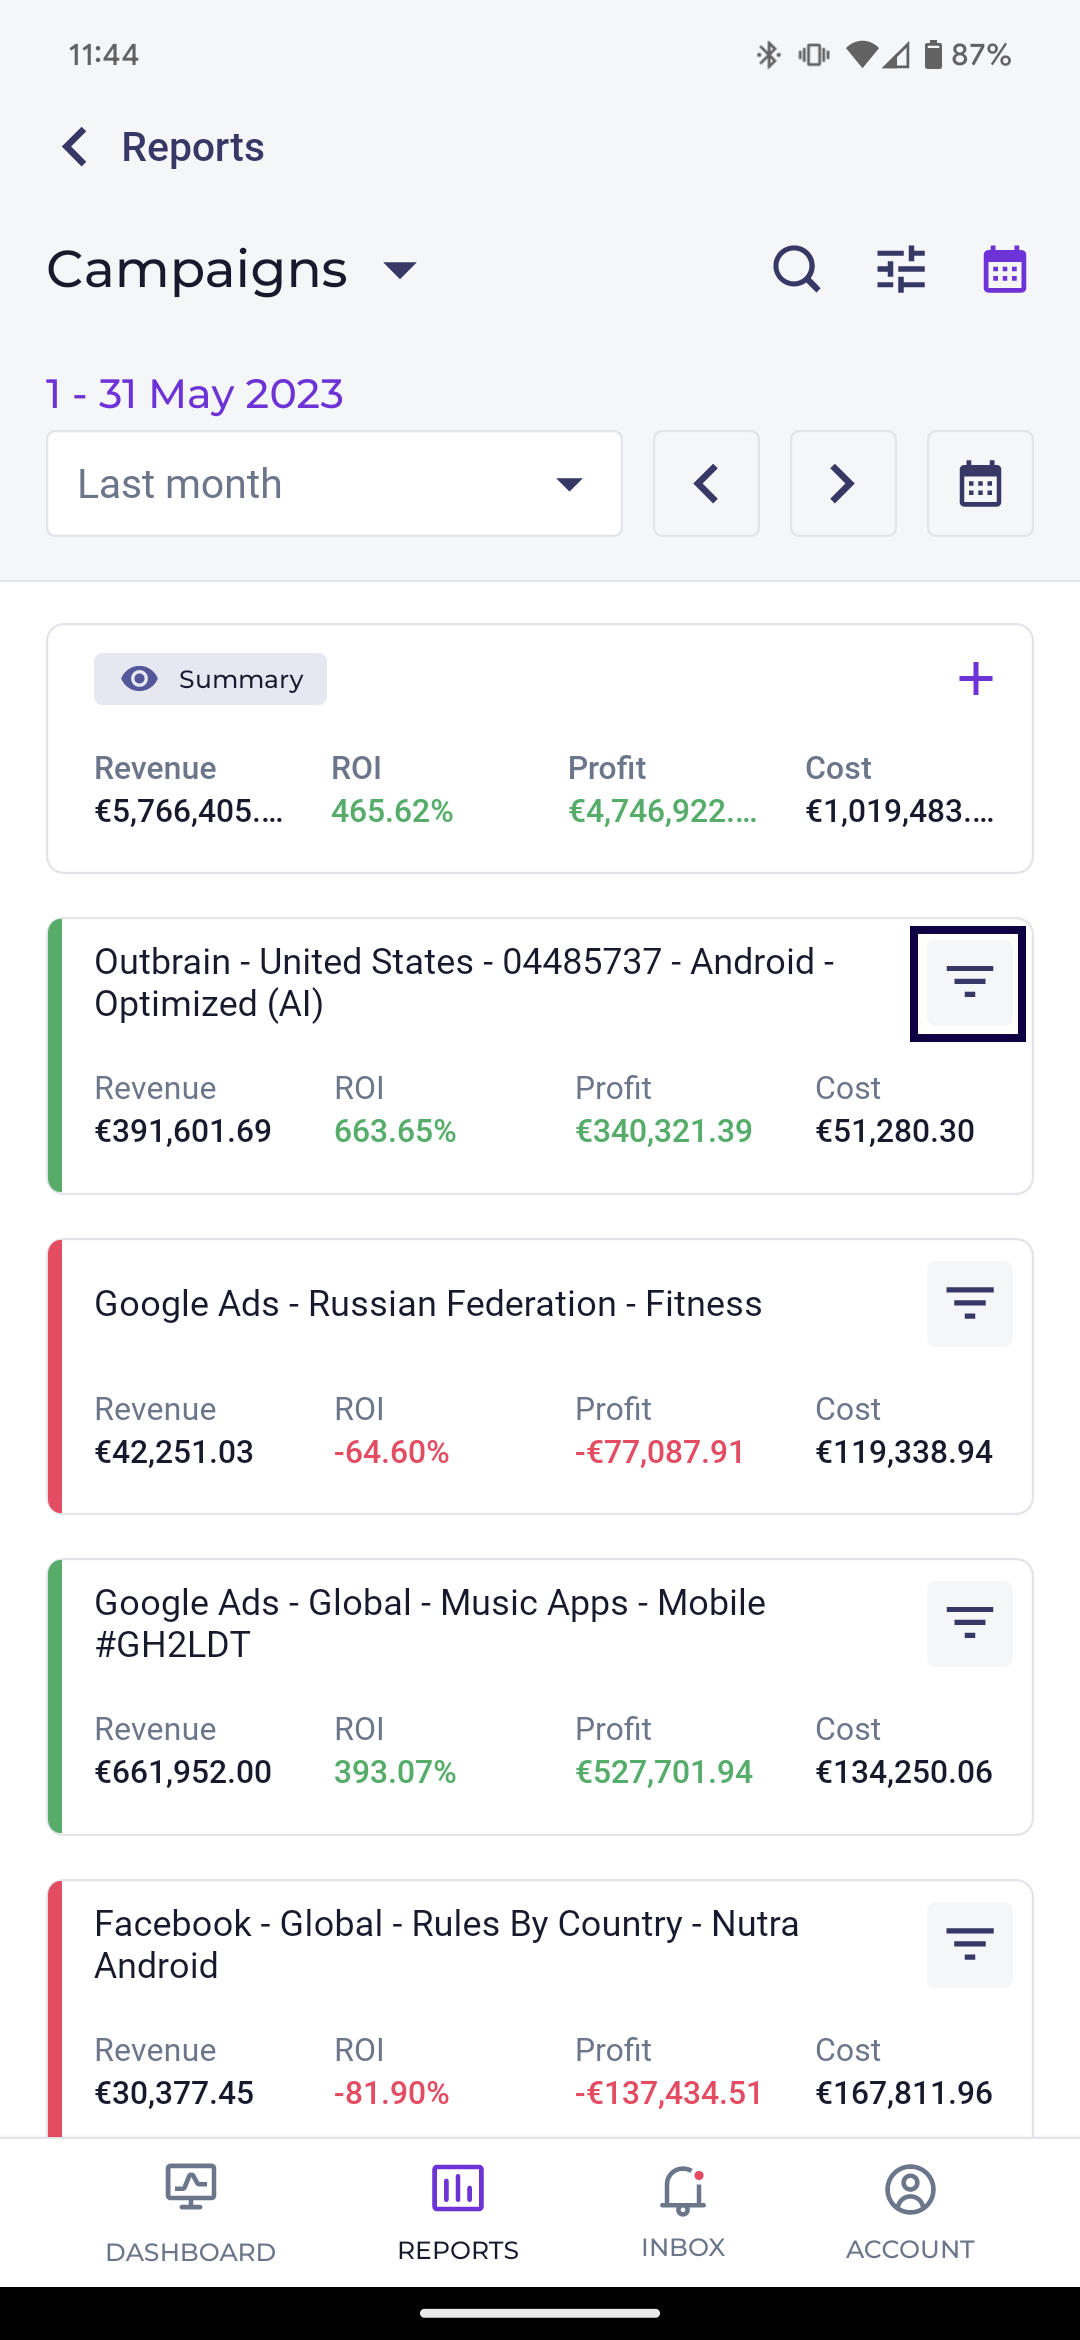The height and width of the screenshot is (2340, 1080).
Task: Open the Last month period dropdown
Action: (x=334, y=484)
